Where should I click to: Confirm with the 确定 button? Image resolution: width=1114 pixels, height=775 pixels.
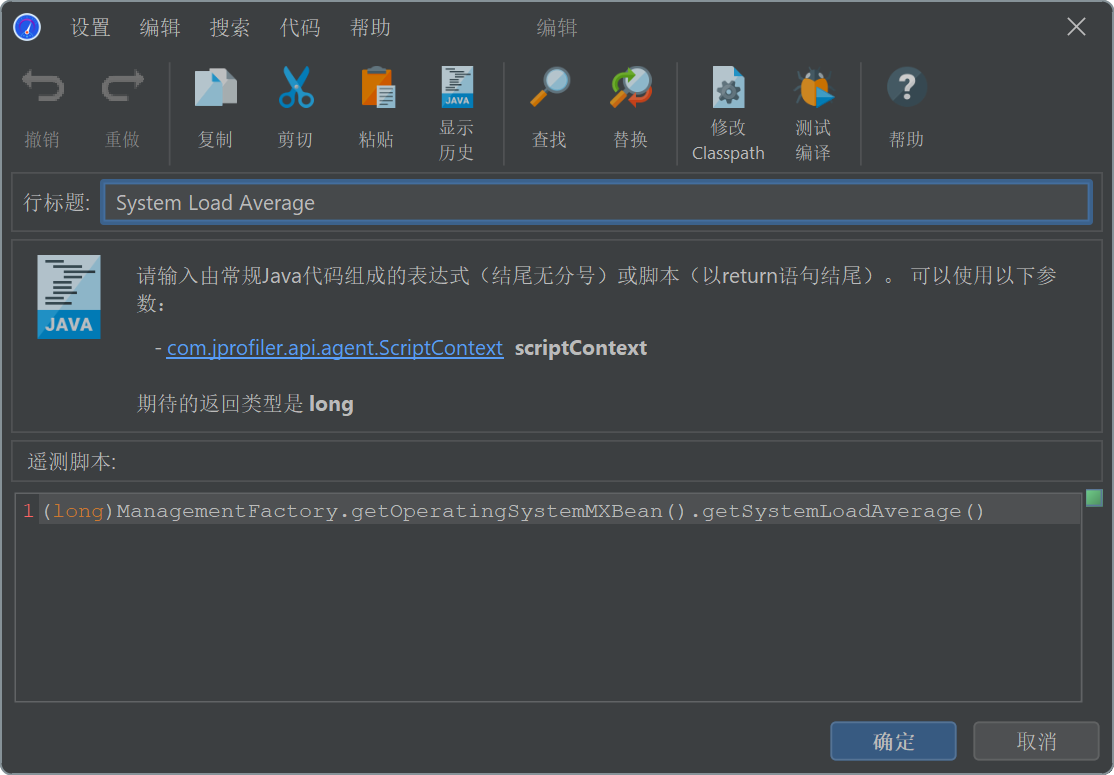893,741
